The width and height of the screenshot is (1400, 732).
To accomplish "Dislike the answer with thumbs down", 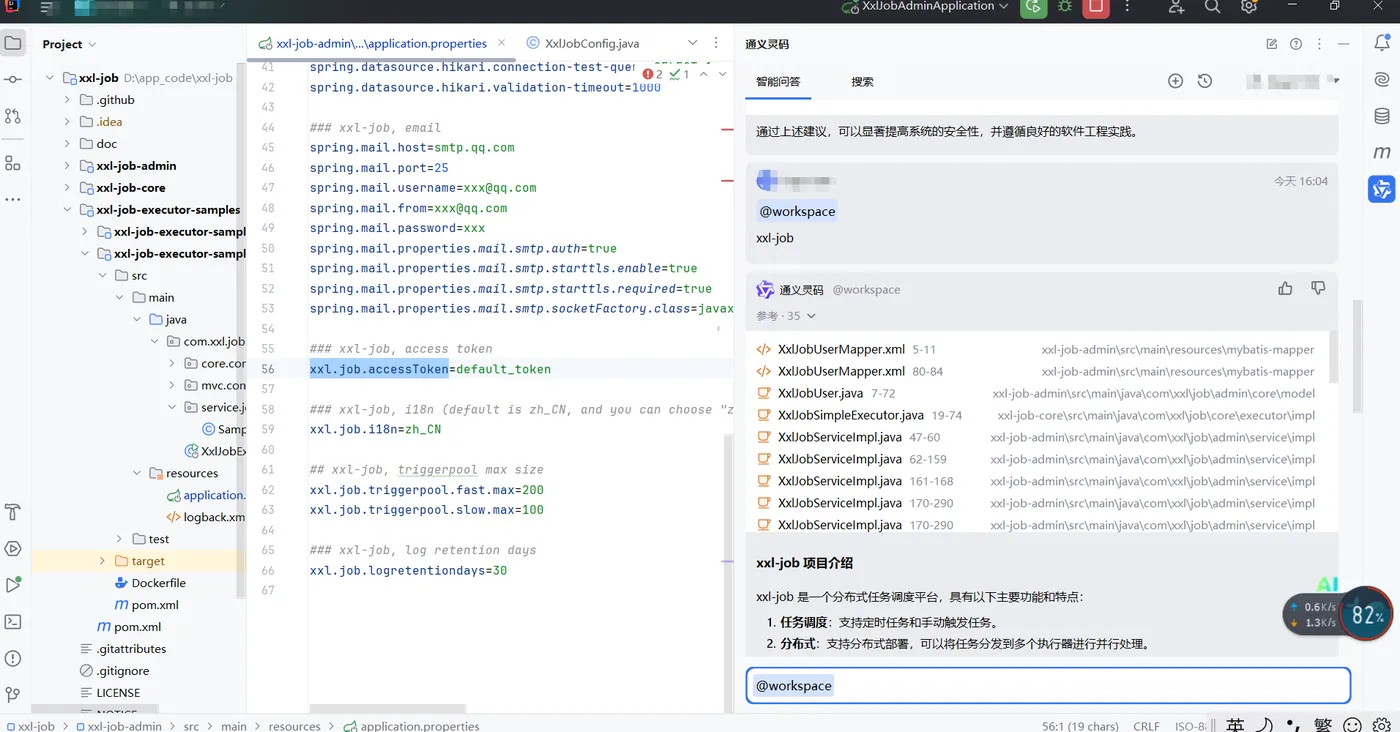I will tap(1318, 288).
